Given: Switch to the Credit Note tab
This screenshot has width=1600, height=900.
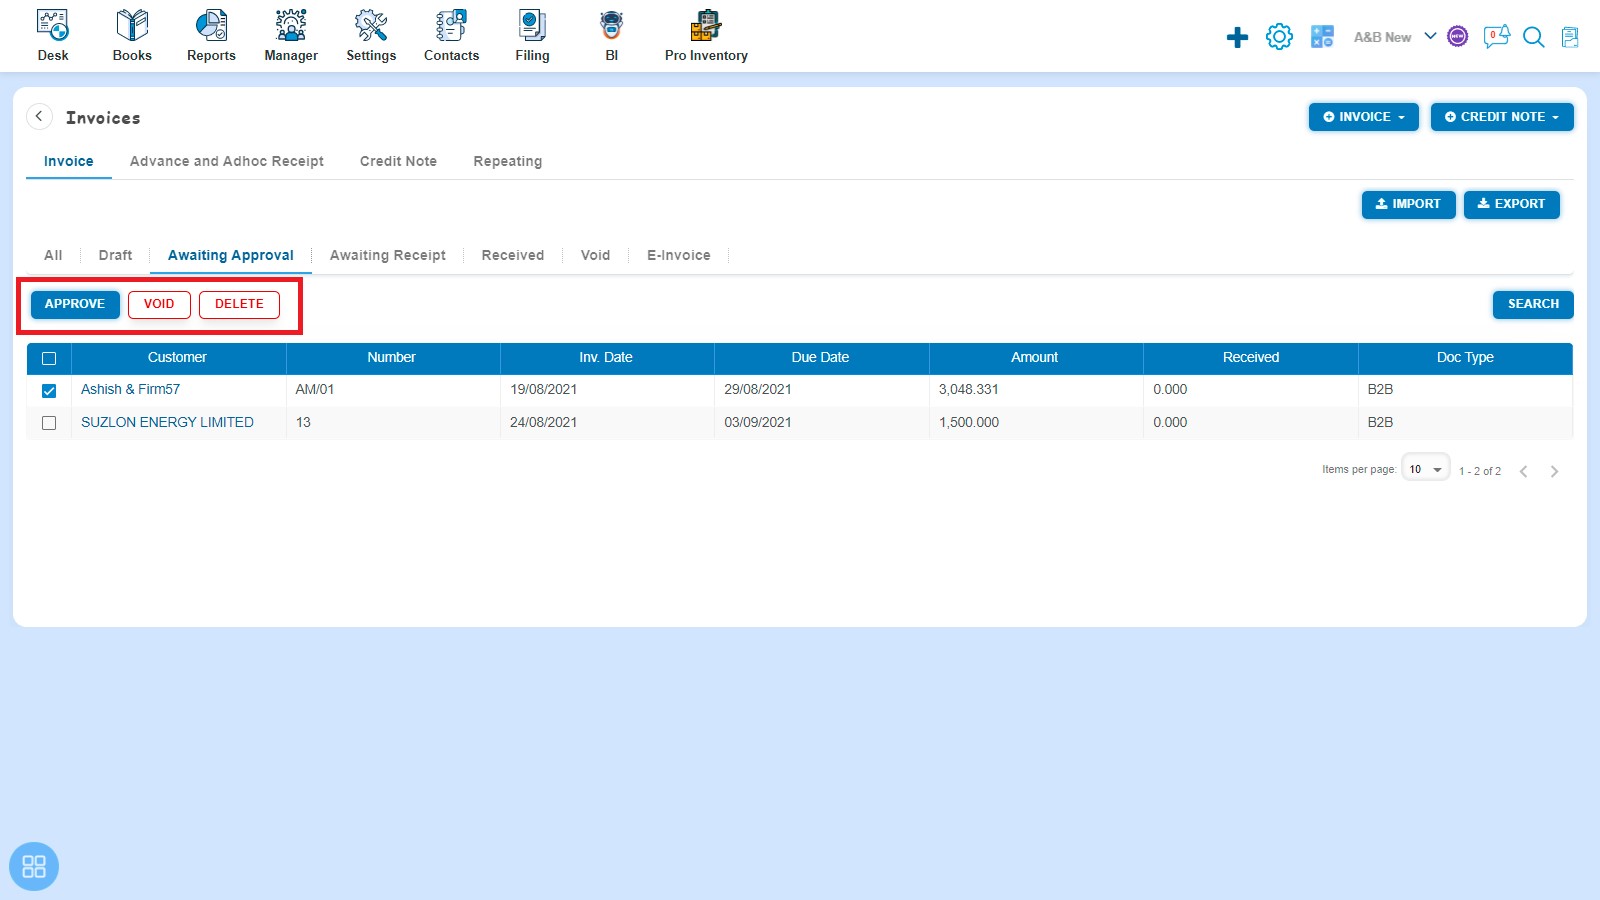Looking at the screenshot, I should coord(398,161).
